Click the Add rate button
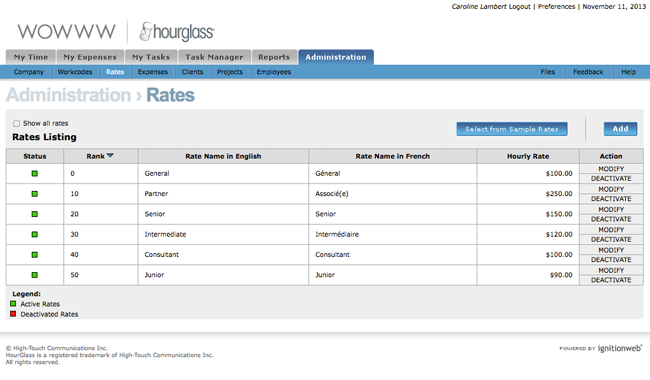Image resolution: width=650 pixels, height=380 pixels. pyautogui.click(x=621, y=129)
